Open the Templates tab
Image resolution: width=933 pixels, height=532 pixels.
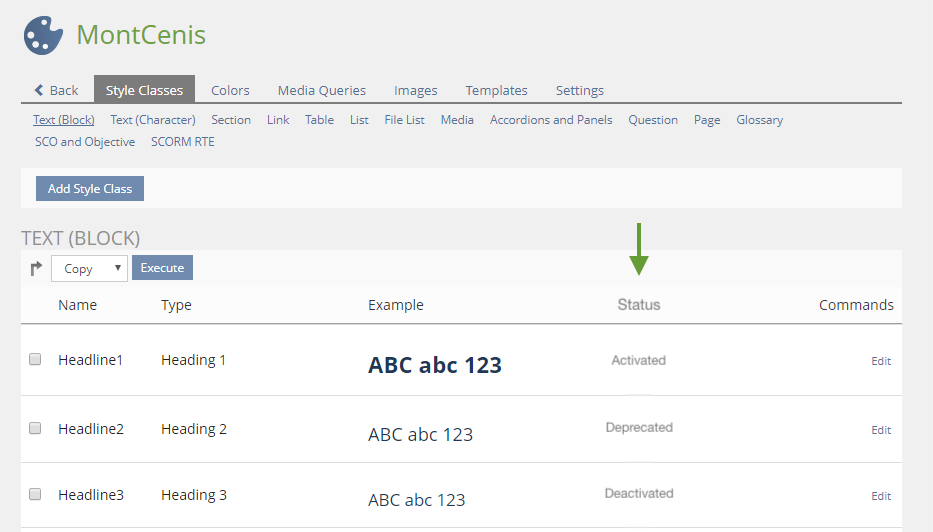pos(496,90)
